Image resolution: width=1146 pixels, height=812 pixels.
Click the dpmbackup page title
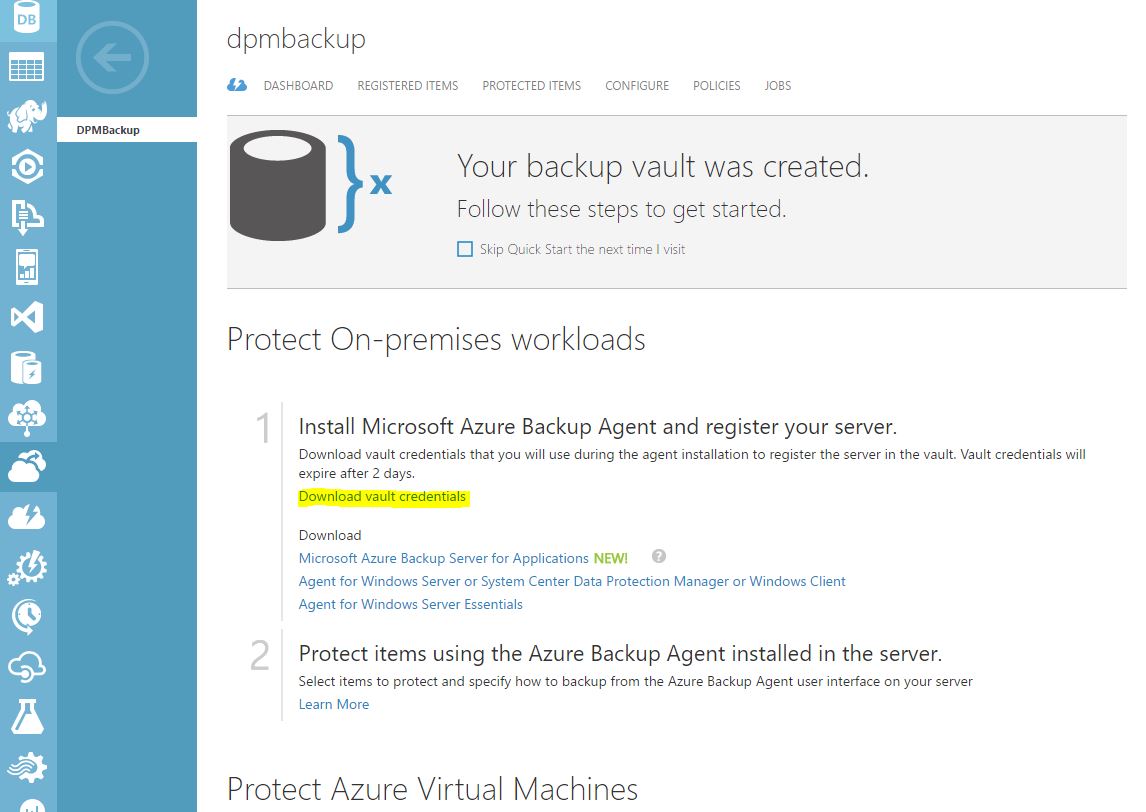[296, 39]
